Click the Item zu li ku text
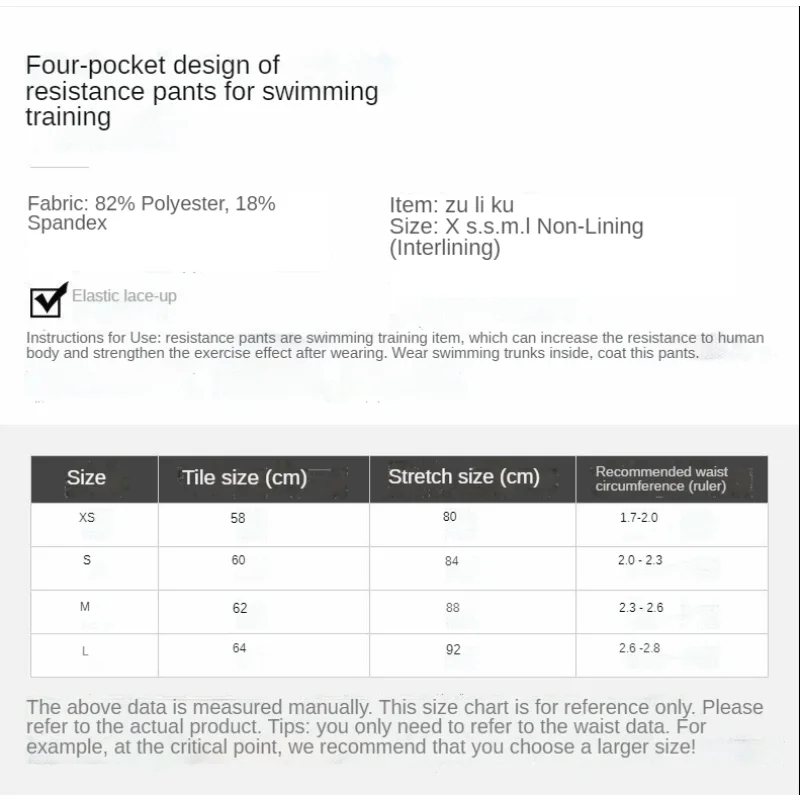 452,205
